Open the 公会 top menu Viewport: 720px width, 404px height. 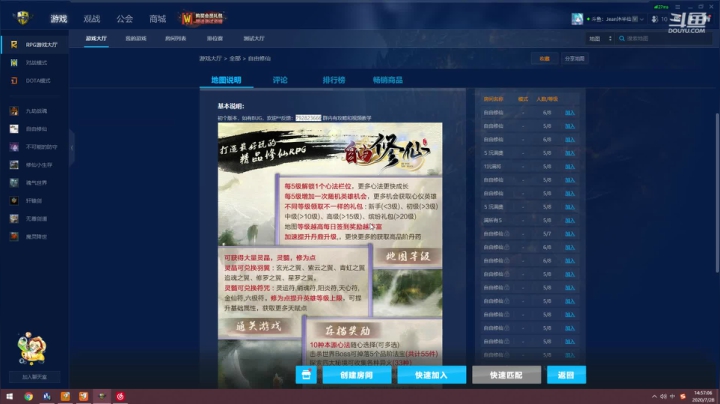pyautogui.click(x=124, y=19)
